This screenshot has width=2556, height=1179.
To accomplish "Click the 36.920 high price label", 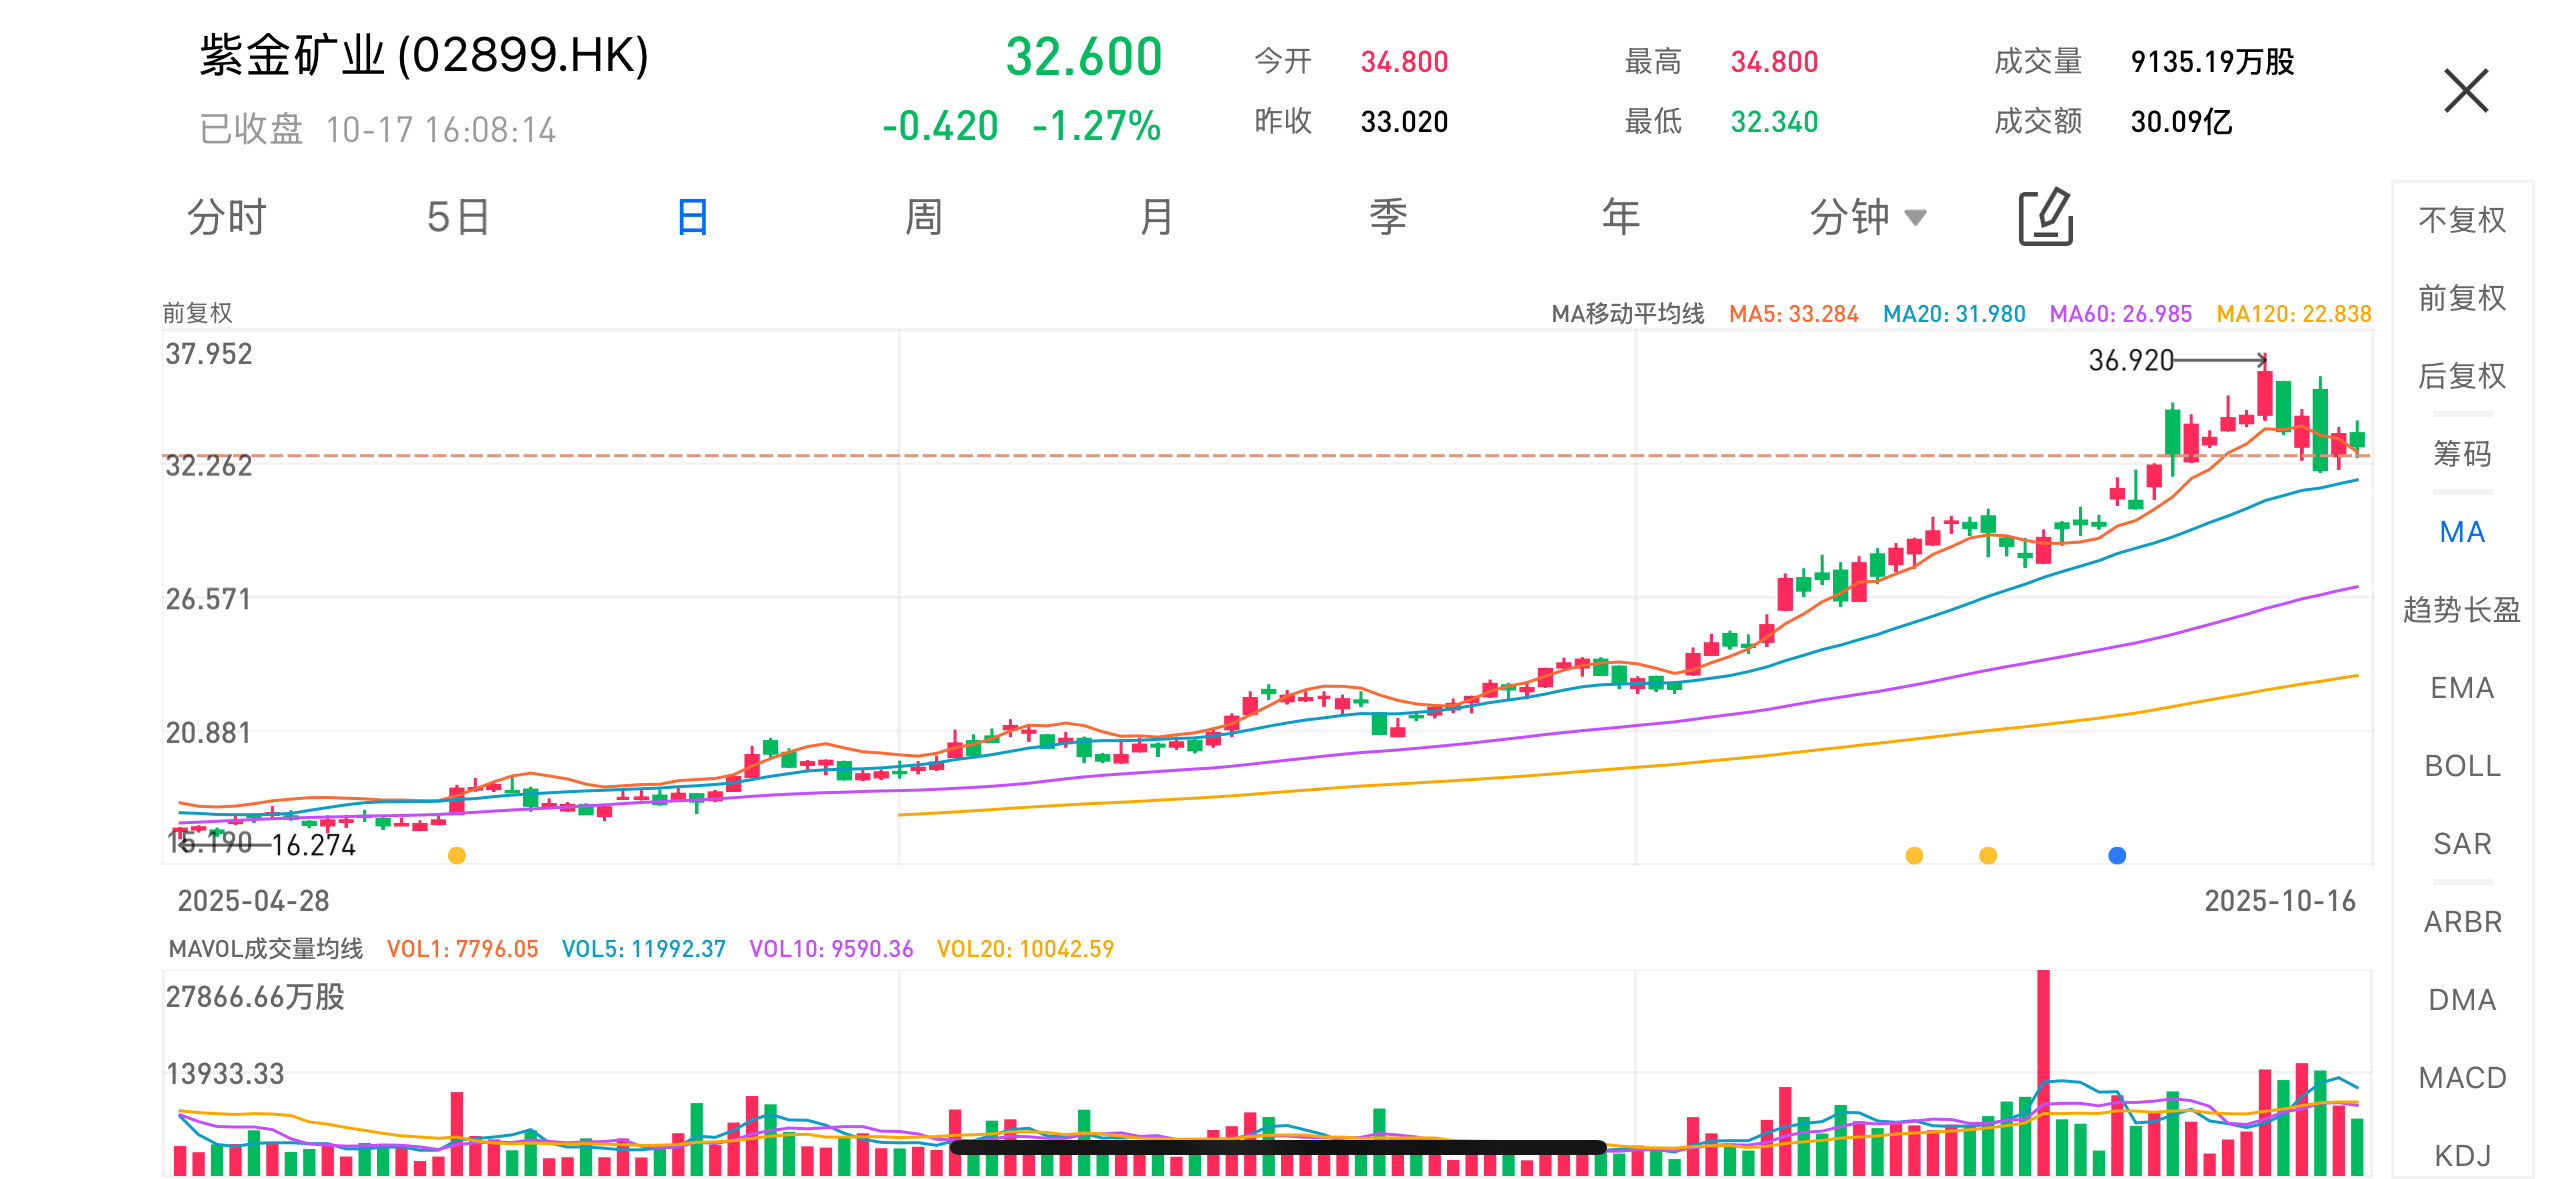I will (2130, 360).
